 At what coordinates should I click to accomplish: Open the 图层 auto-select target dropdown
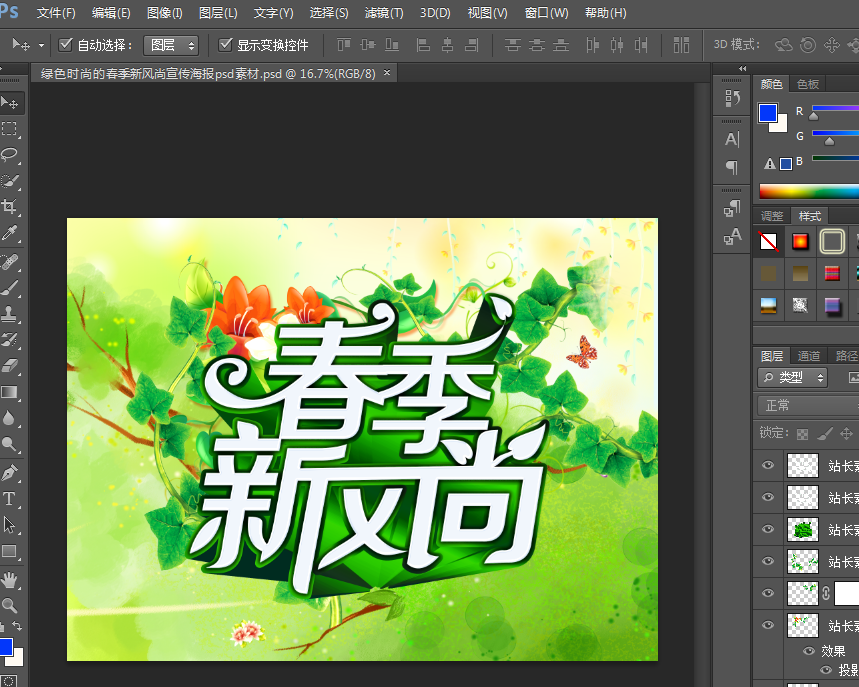171,45
